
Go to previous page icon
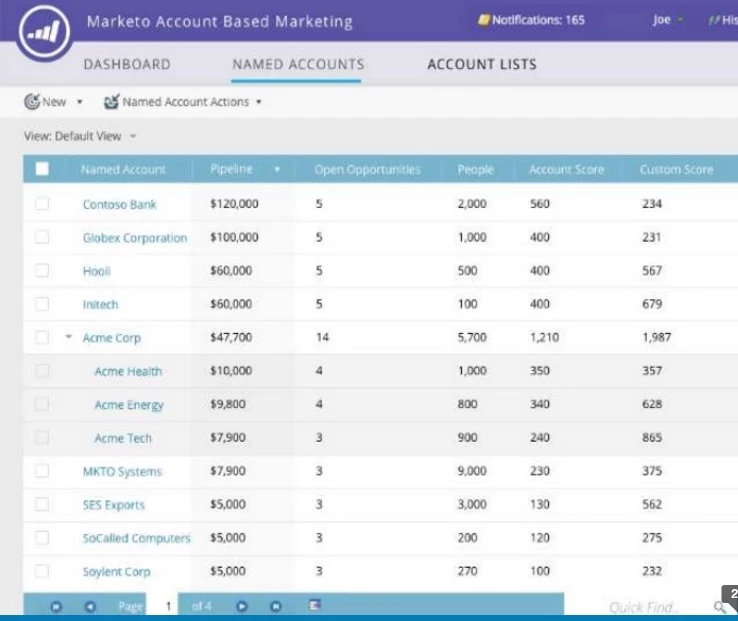[x=90, y=606]
